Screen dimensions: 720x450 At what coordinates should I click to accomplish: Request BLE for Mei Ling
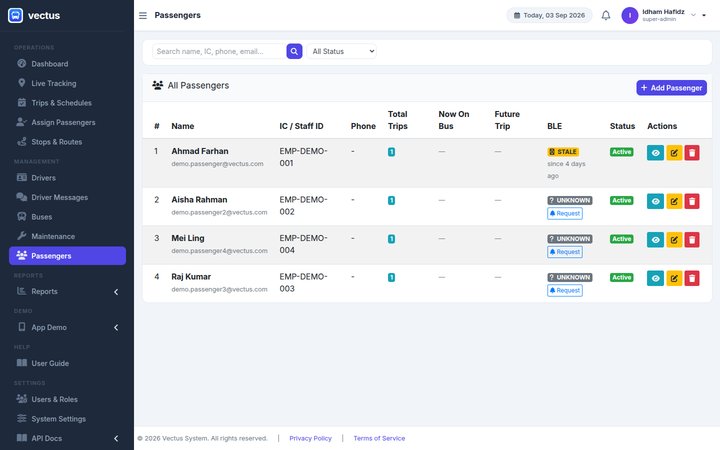pos(565,252)
